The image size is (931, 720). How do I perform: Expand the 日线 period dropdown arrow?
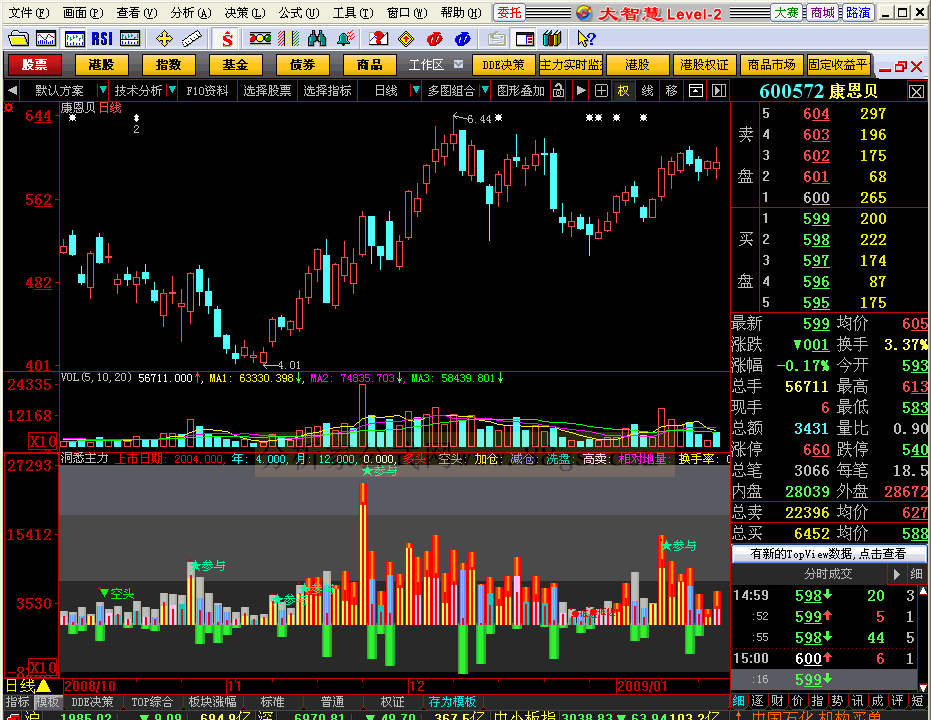pyautogui.click(x=416, y=91)
